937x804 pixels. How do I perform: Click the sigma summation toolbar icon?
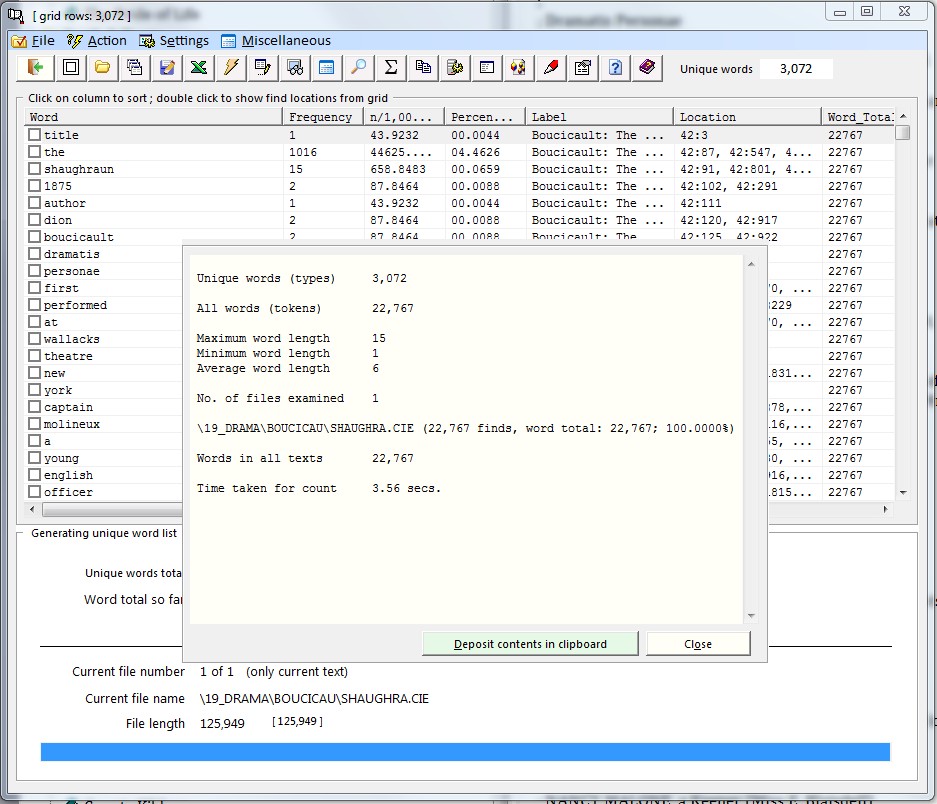391,68
